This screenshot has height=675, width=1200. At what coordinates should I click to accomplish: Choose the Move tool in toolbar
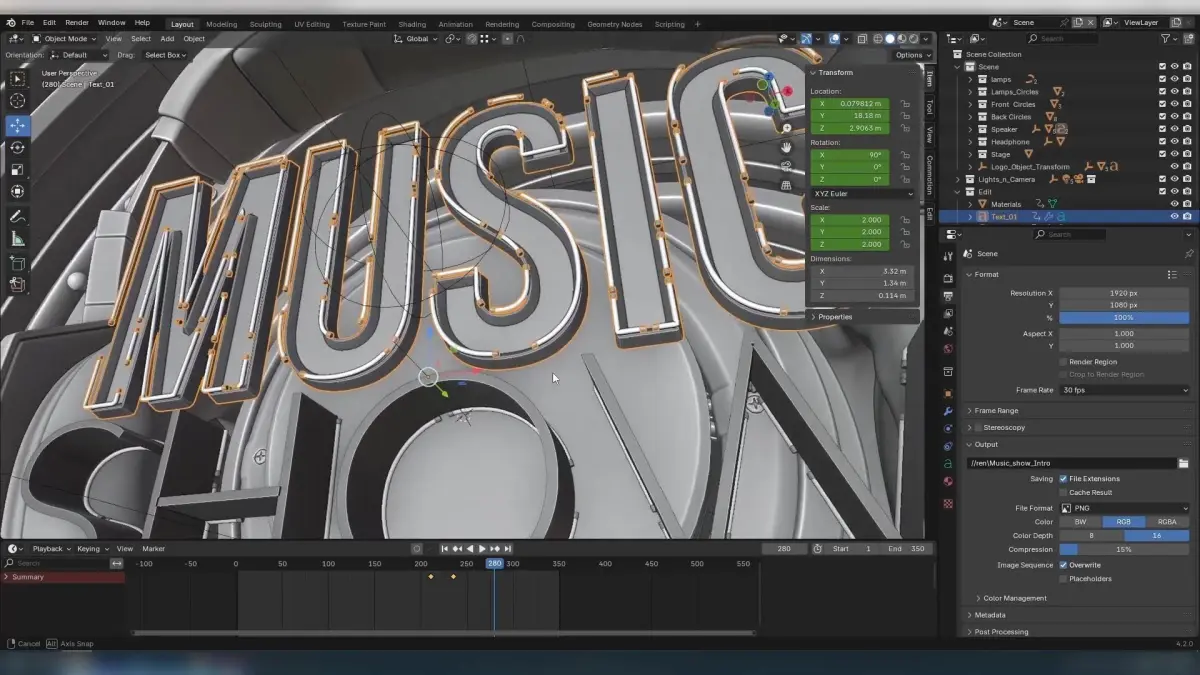18,126
